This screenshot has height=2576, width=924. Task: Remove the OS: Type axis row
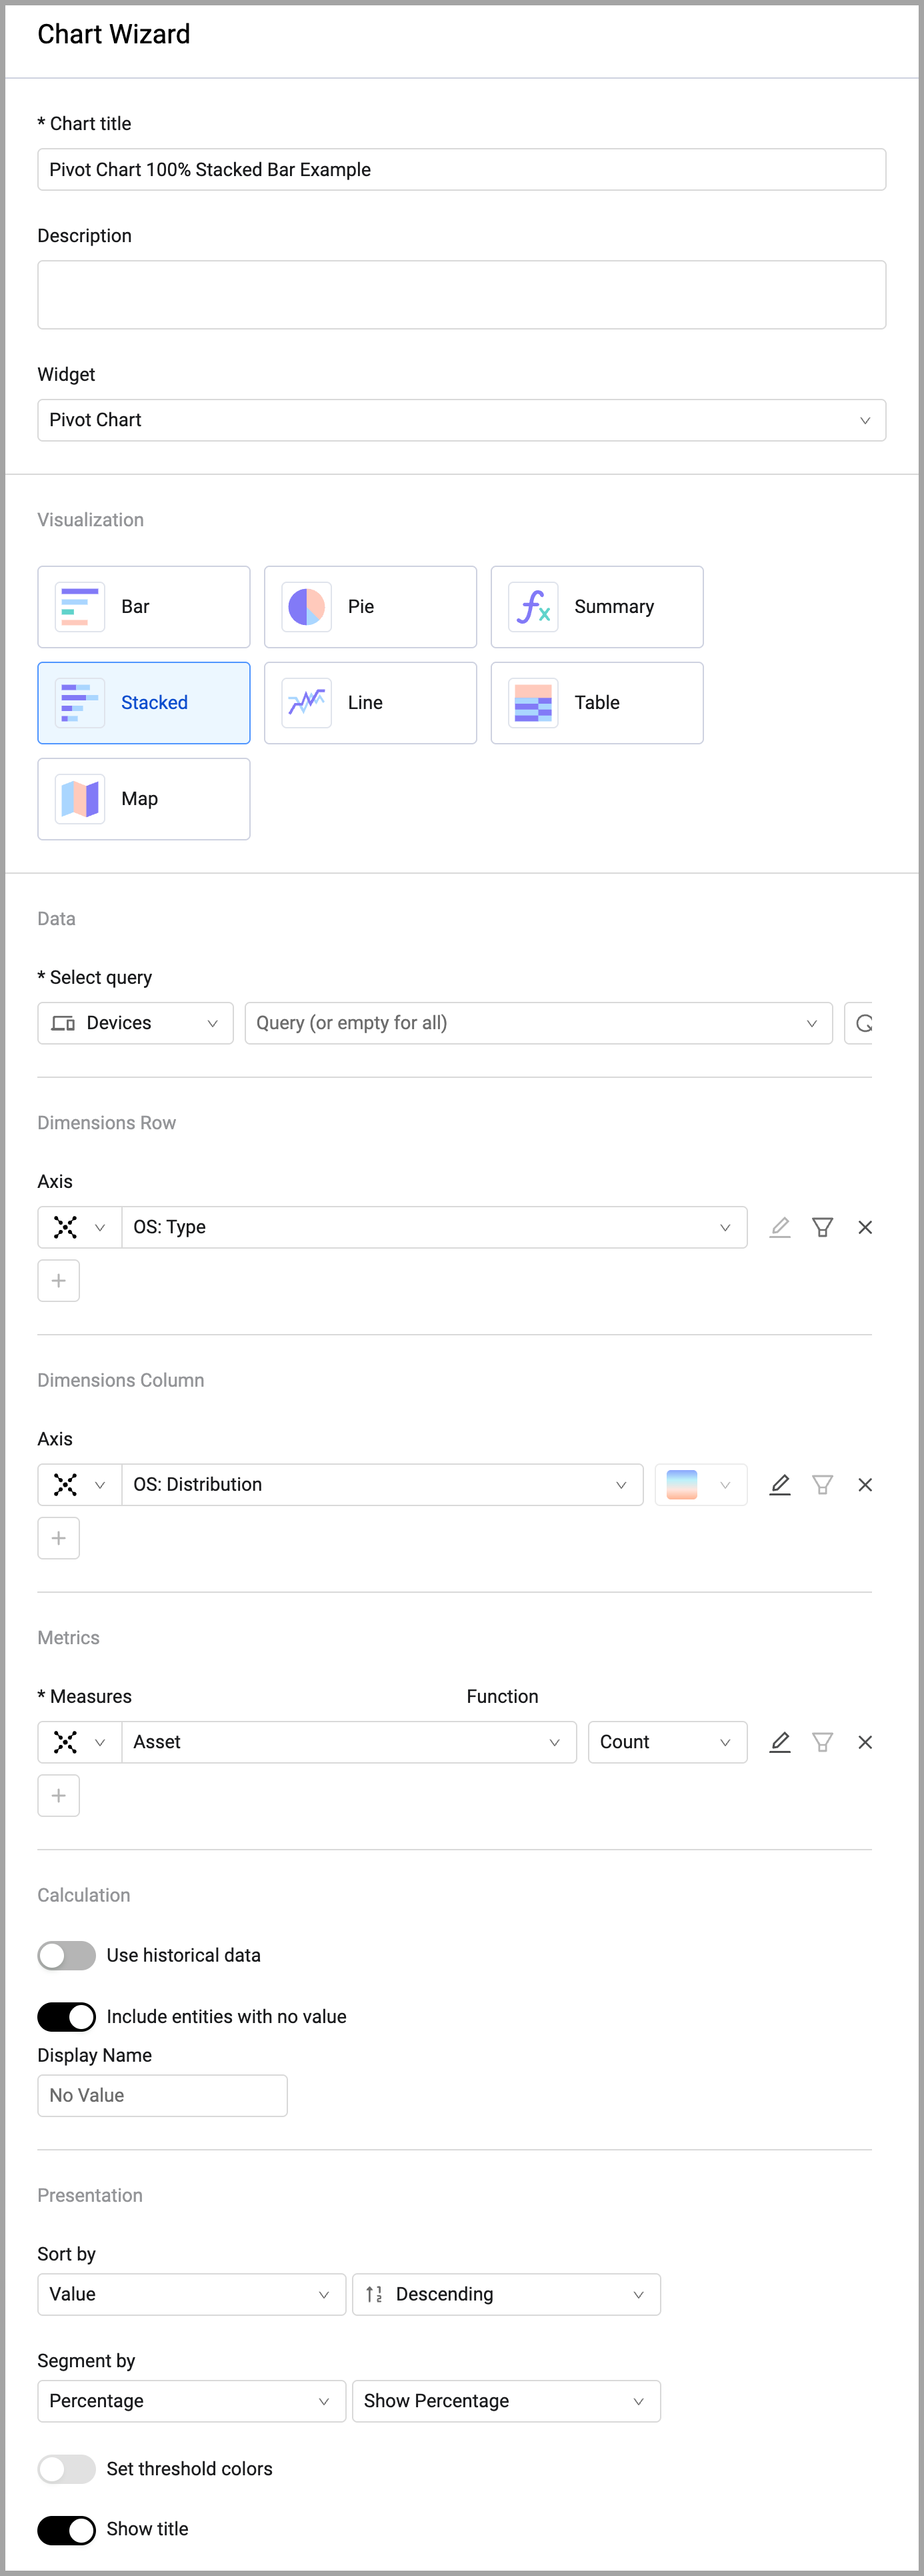865,1227
